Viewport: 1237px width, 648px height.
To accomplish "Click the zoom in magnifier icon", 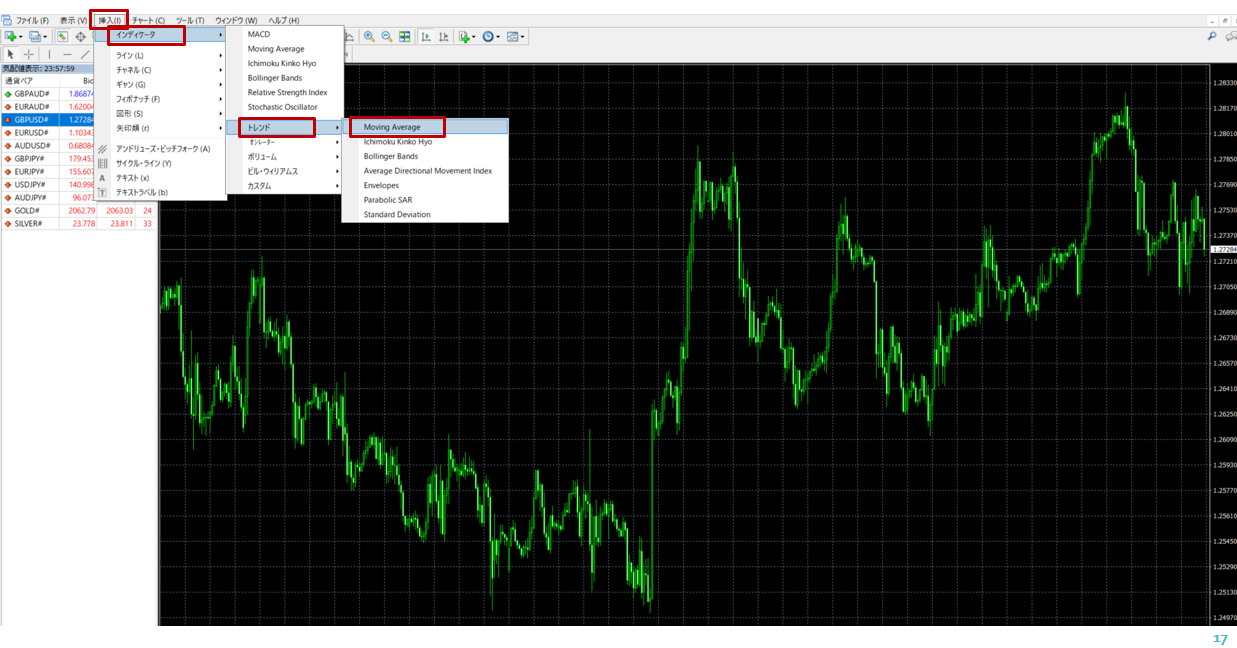I will coord(369,37).
